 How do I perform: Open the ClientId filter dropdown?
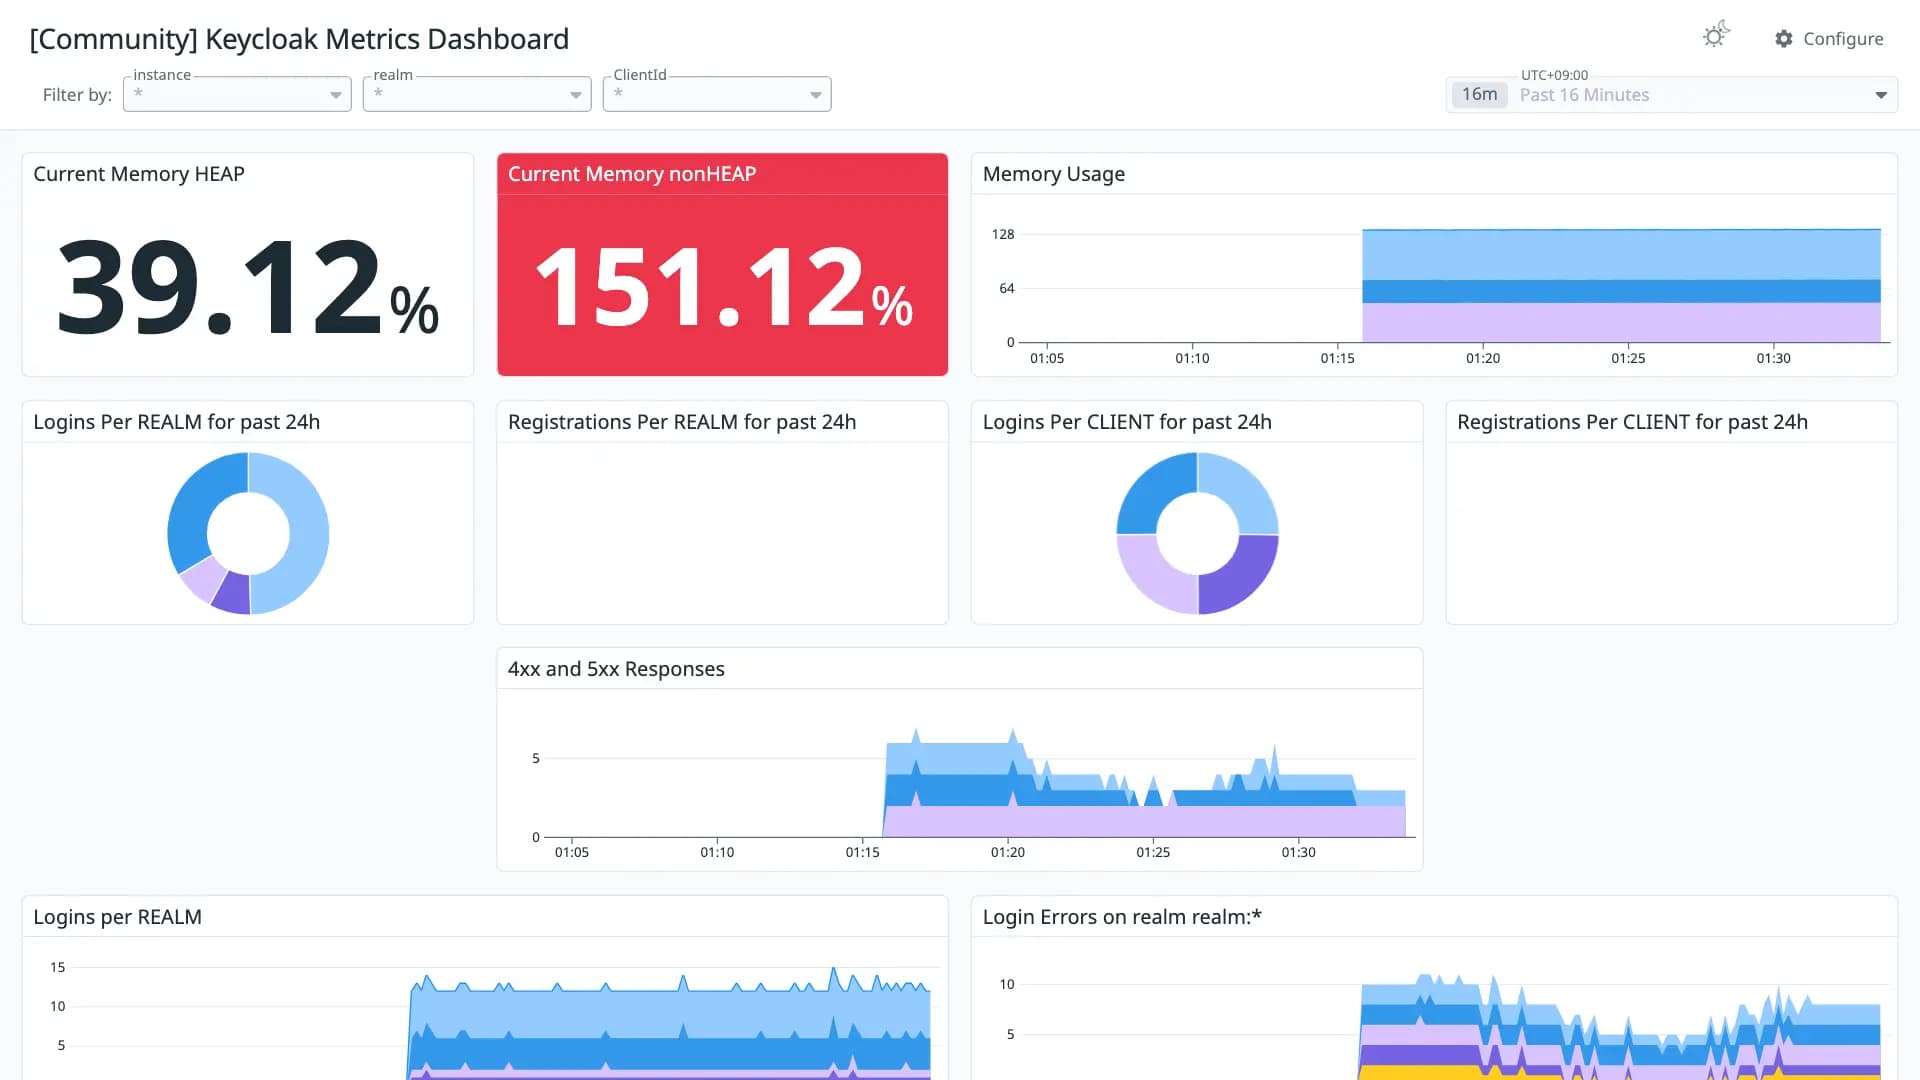pyautogui.click(x=717, y=94)
